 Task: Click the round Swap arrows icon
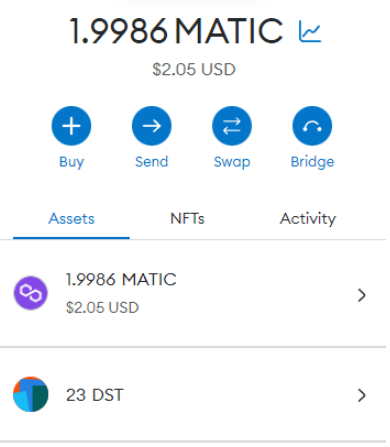click(232, 126)
